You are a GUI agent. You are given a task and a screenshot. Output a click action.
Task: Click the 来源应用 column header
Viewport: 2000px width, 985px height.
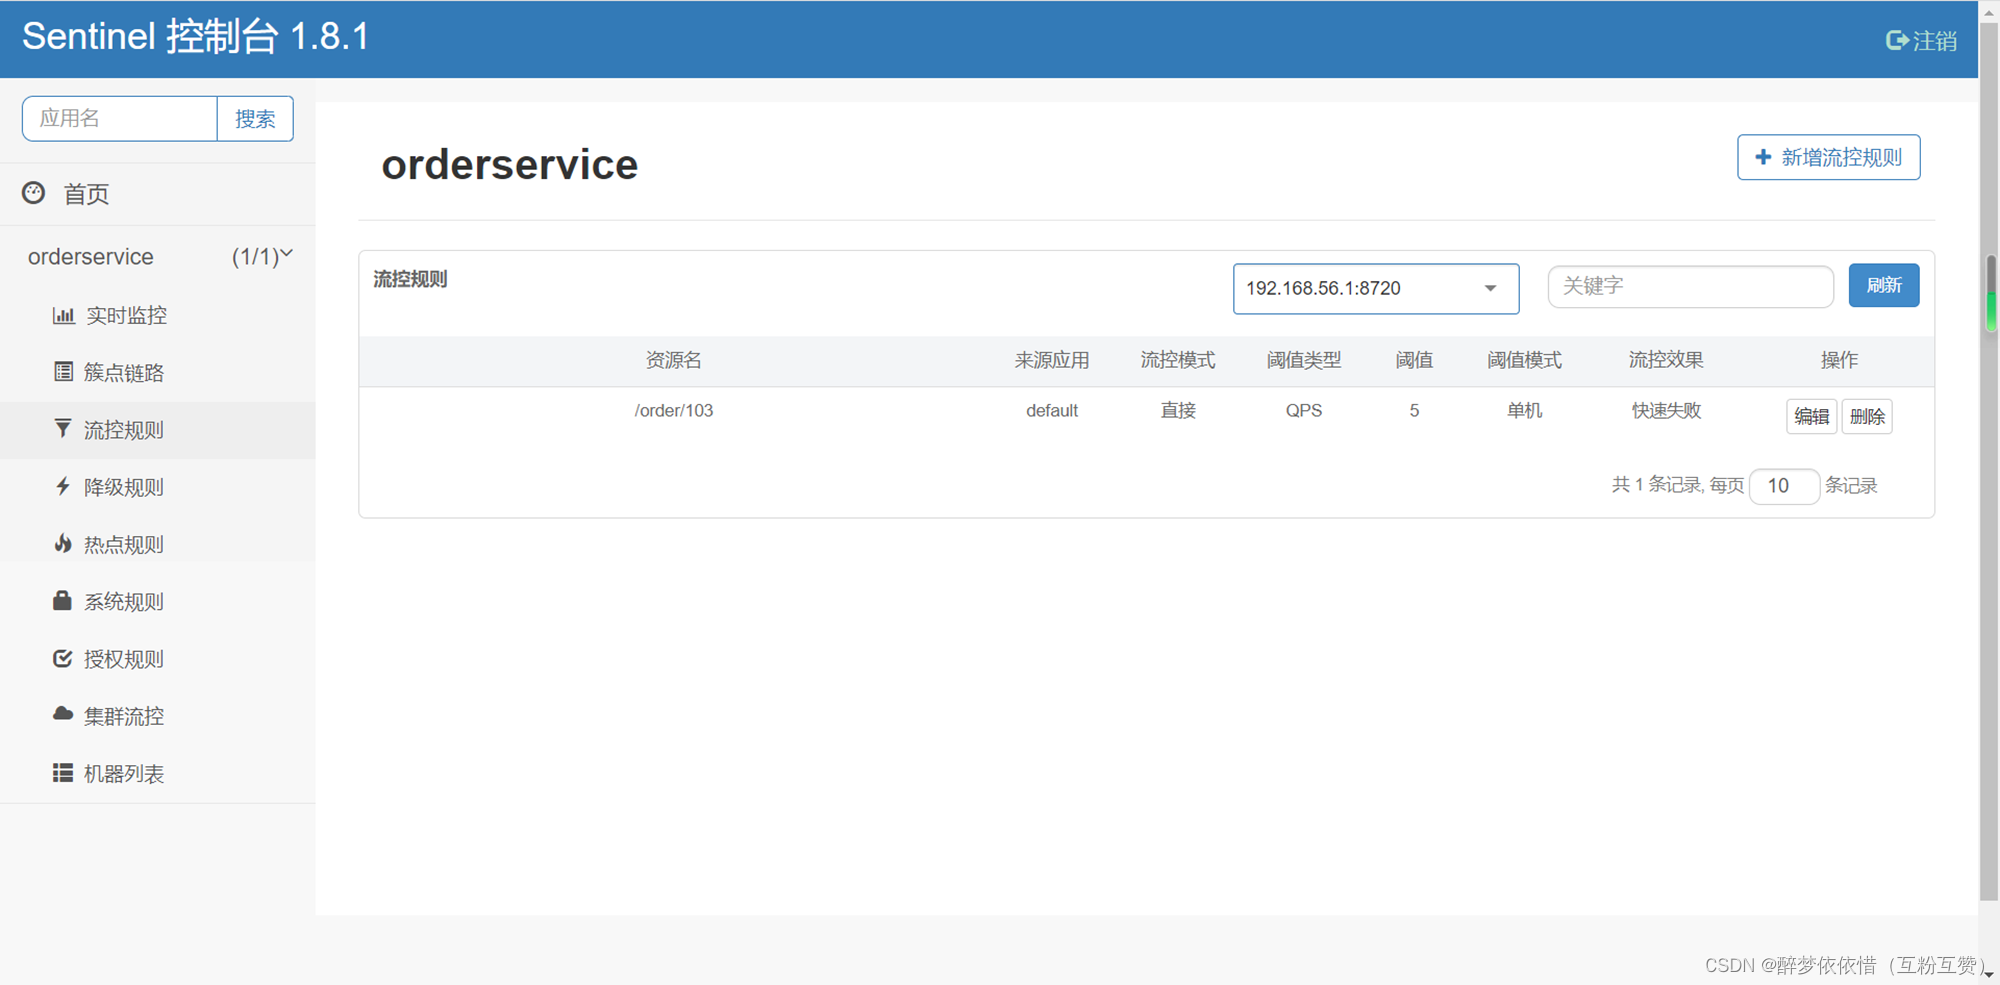(1052, 360)
